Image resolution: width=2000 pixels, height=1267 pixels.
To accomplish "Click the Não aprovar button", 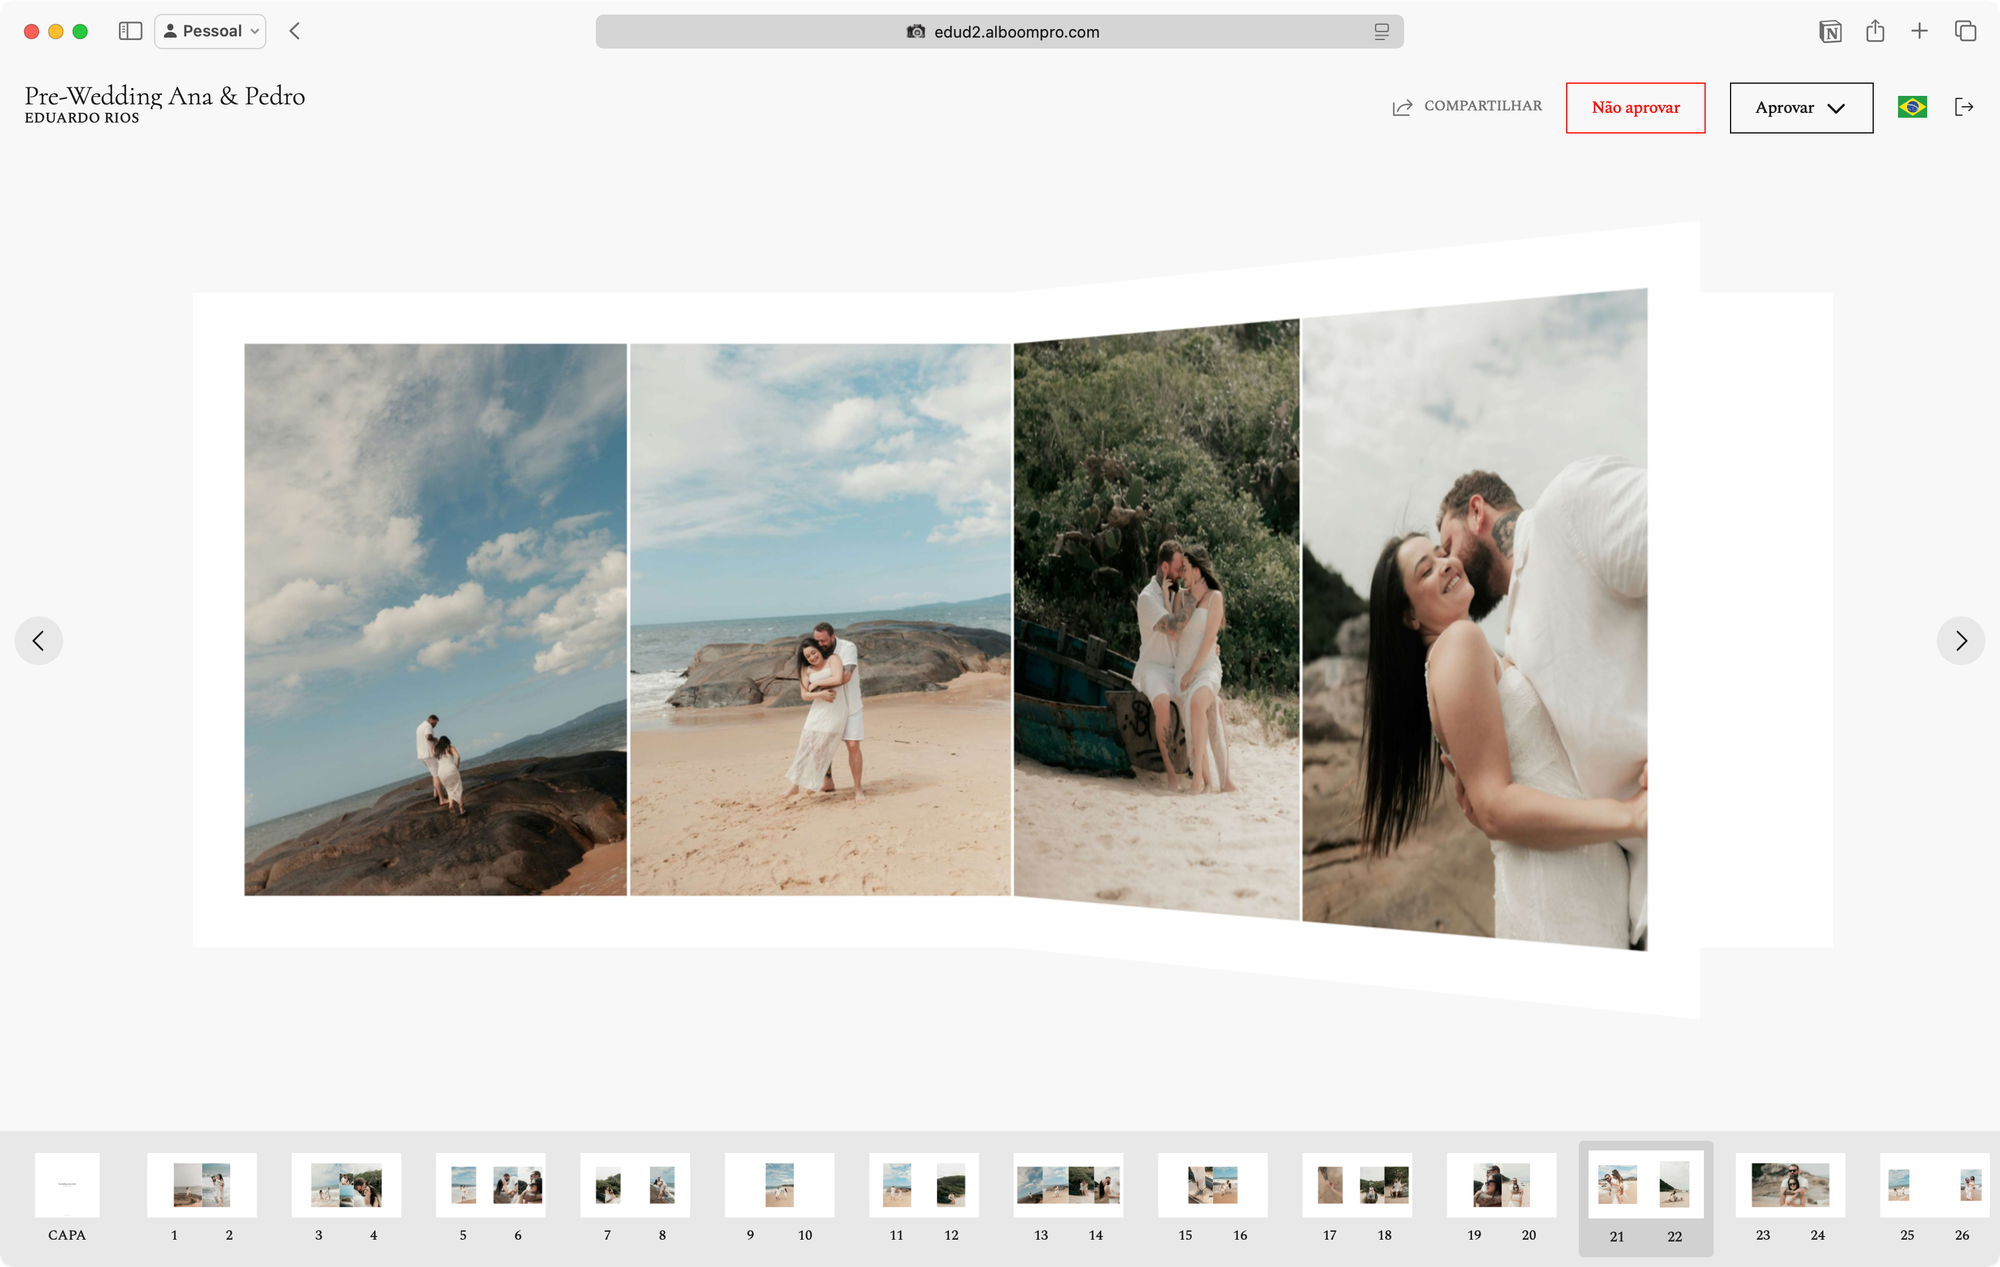I will pyautogui.click(x=1635, y=108).
